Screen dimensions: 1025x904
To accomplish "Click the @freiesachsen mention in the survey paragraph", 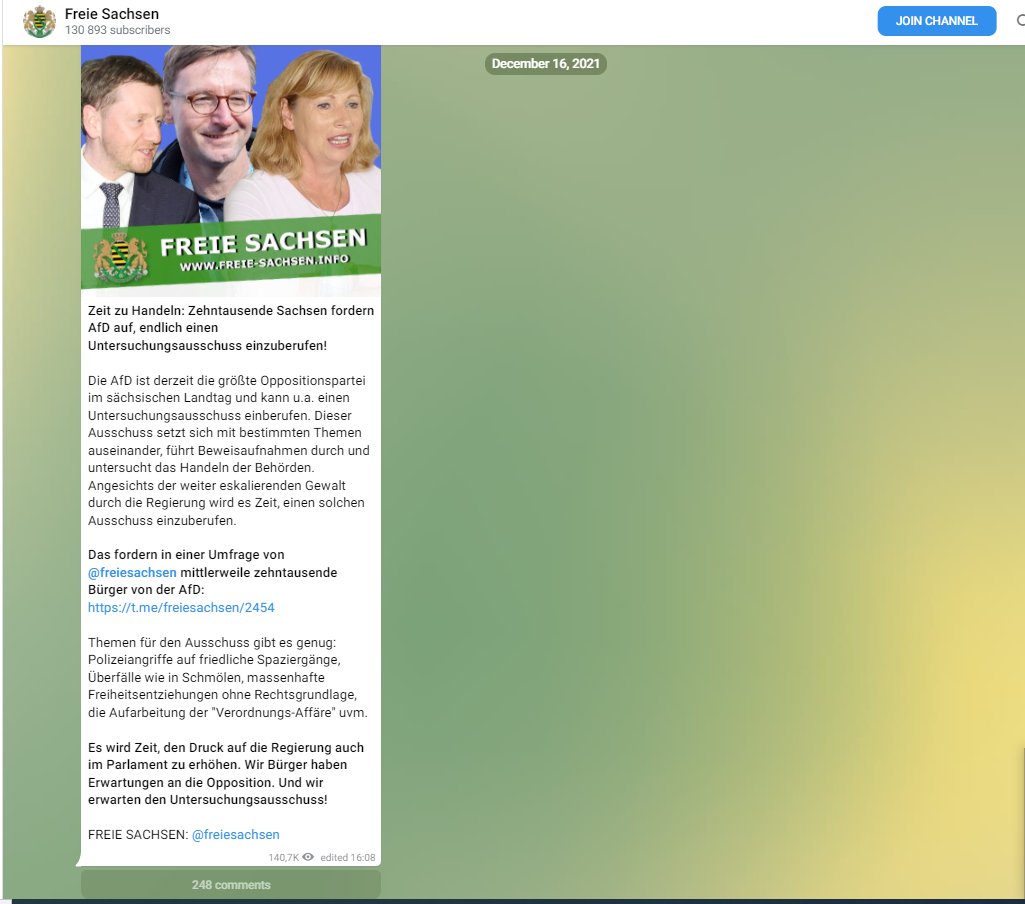I will pos(132,573).
